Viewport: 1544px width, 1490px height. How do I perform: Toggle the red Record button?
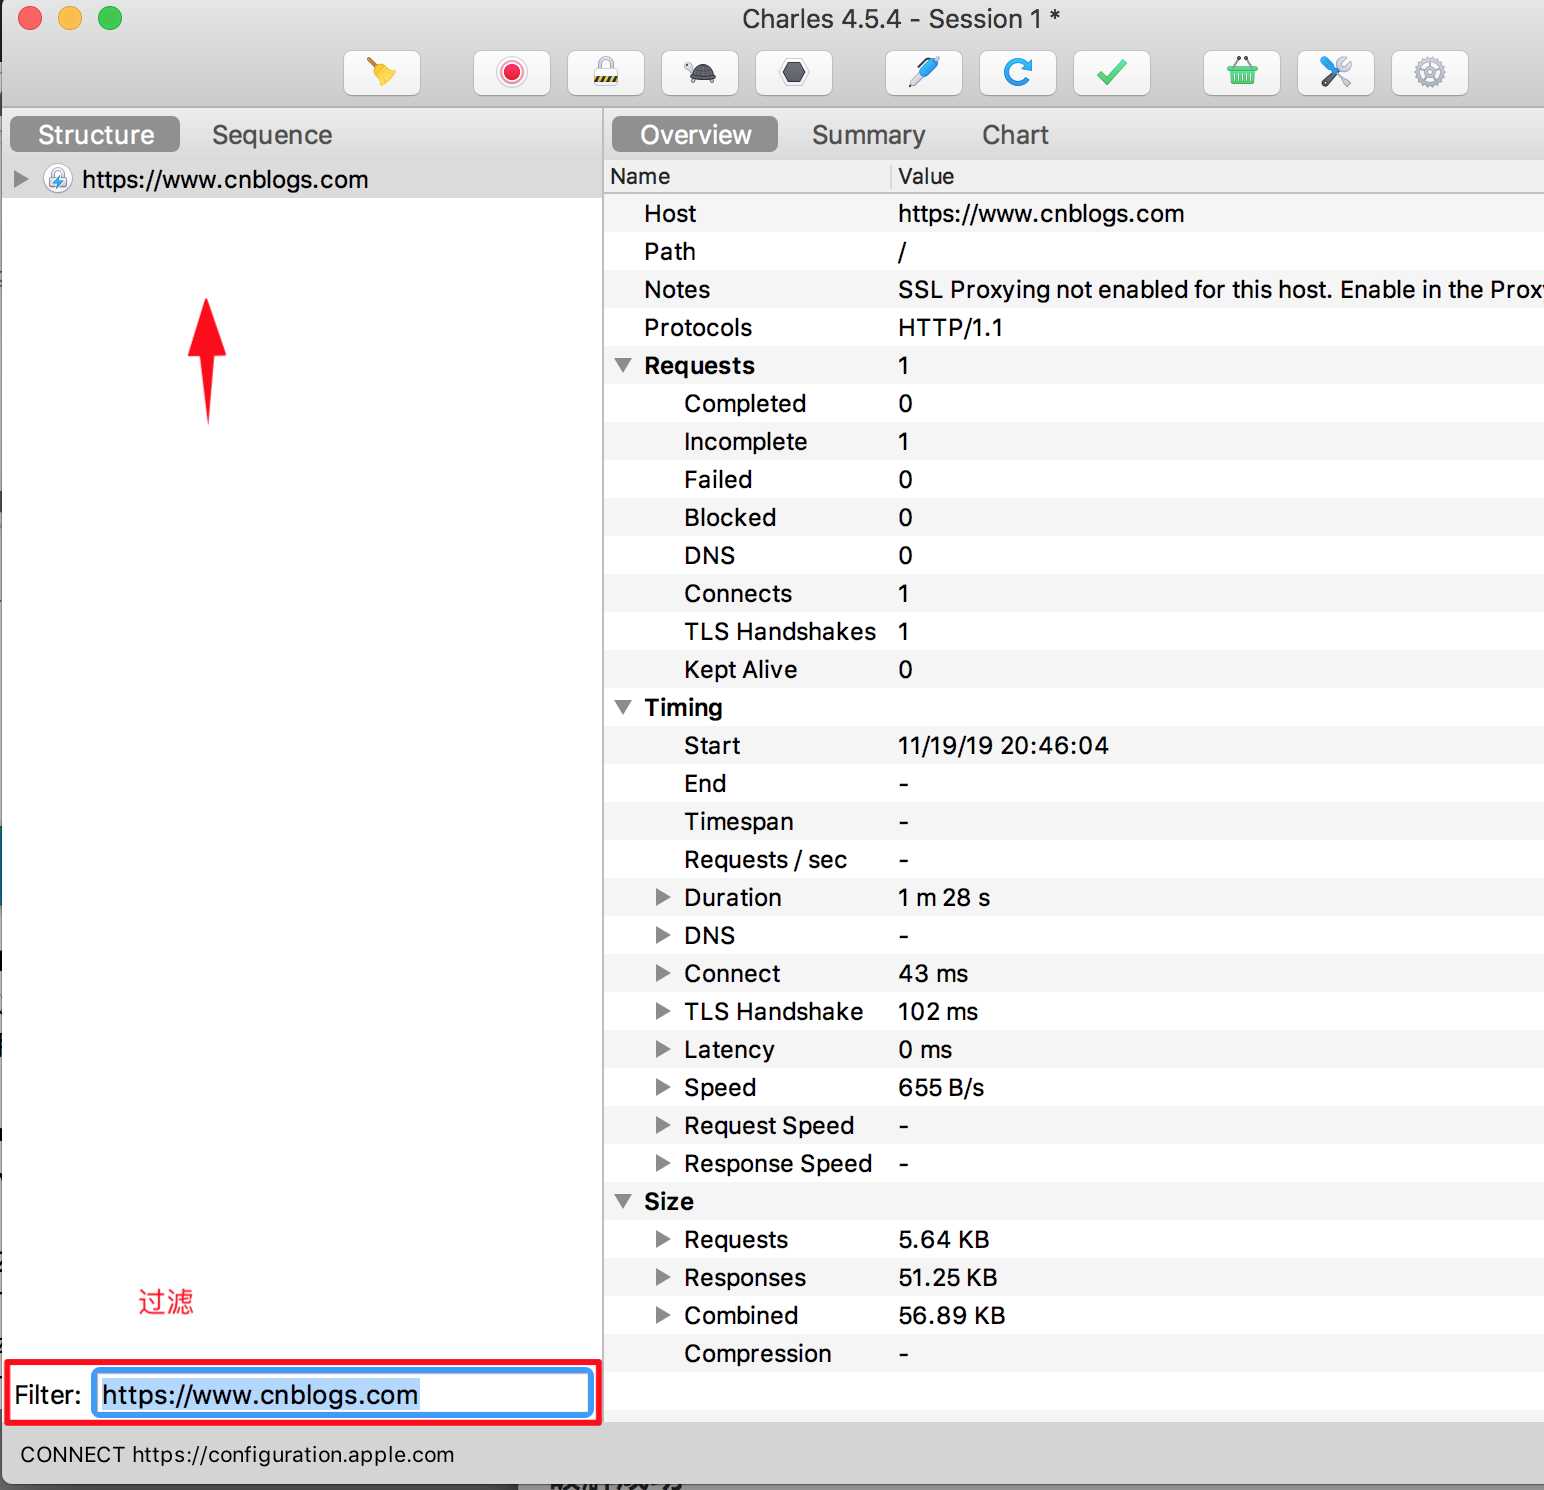[512, 73]
